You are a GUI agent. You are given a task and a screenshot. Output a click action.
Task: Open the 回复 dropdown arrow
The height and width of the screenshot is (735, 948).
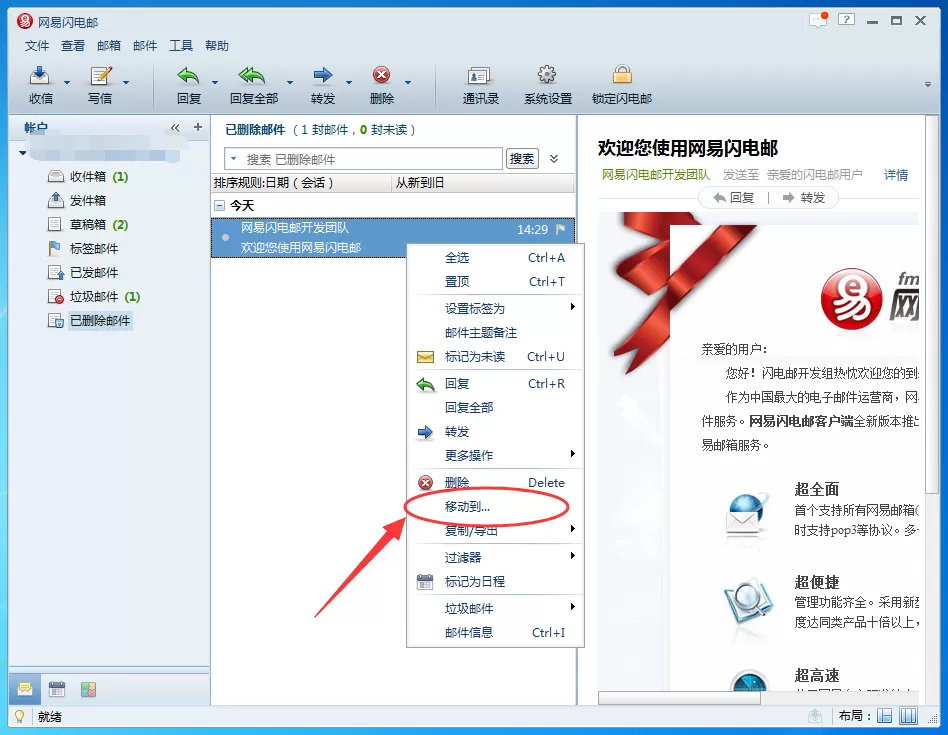point(215,82)
